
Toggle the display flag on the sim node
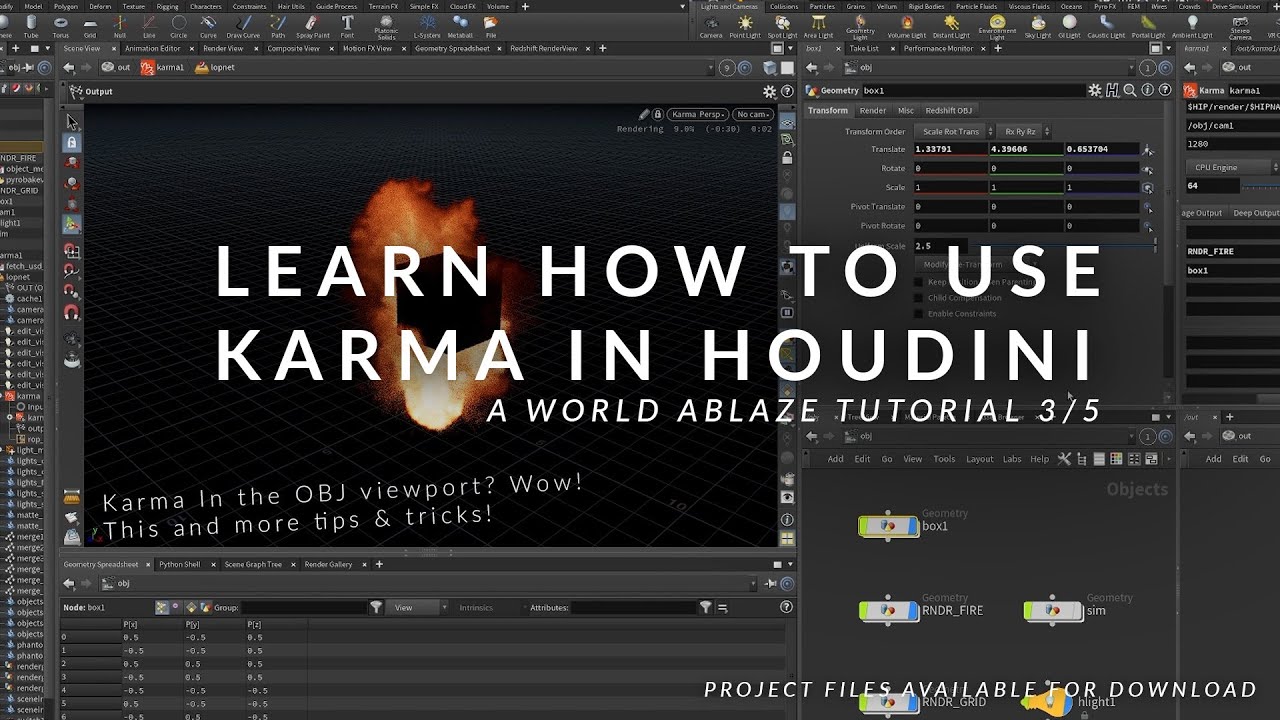pyautogui.click(x=1078, y=610)
